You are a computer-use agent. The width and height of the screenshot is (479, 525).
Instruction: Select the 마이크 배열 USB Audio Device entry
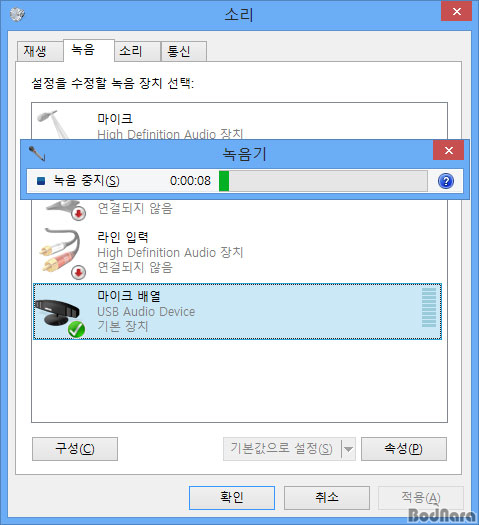237,311
